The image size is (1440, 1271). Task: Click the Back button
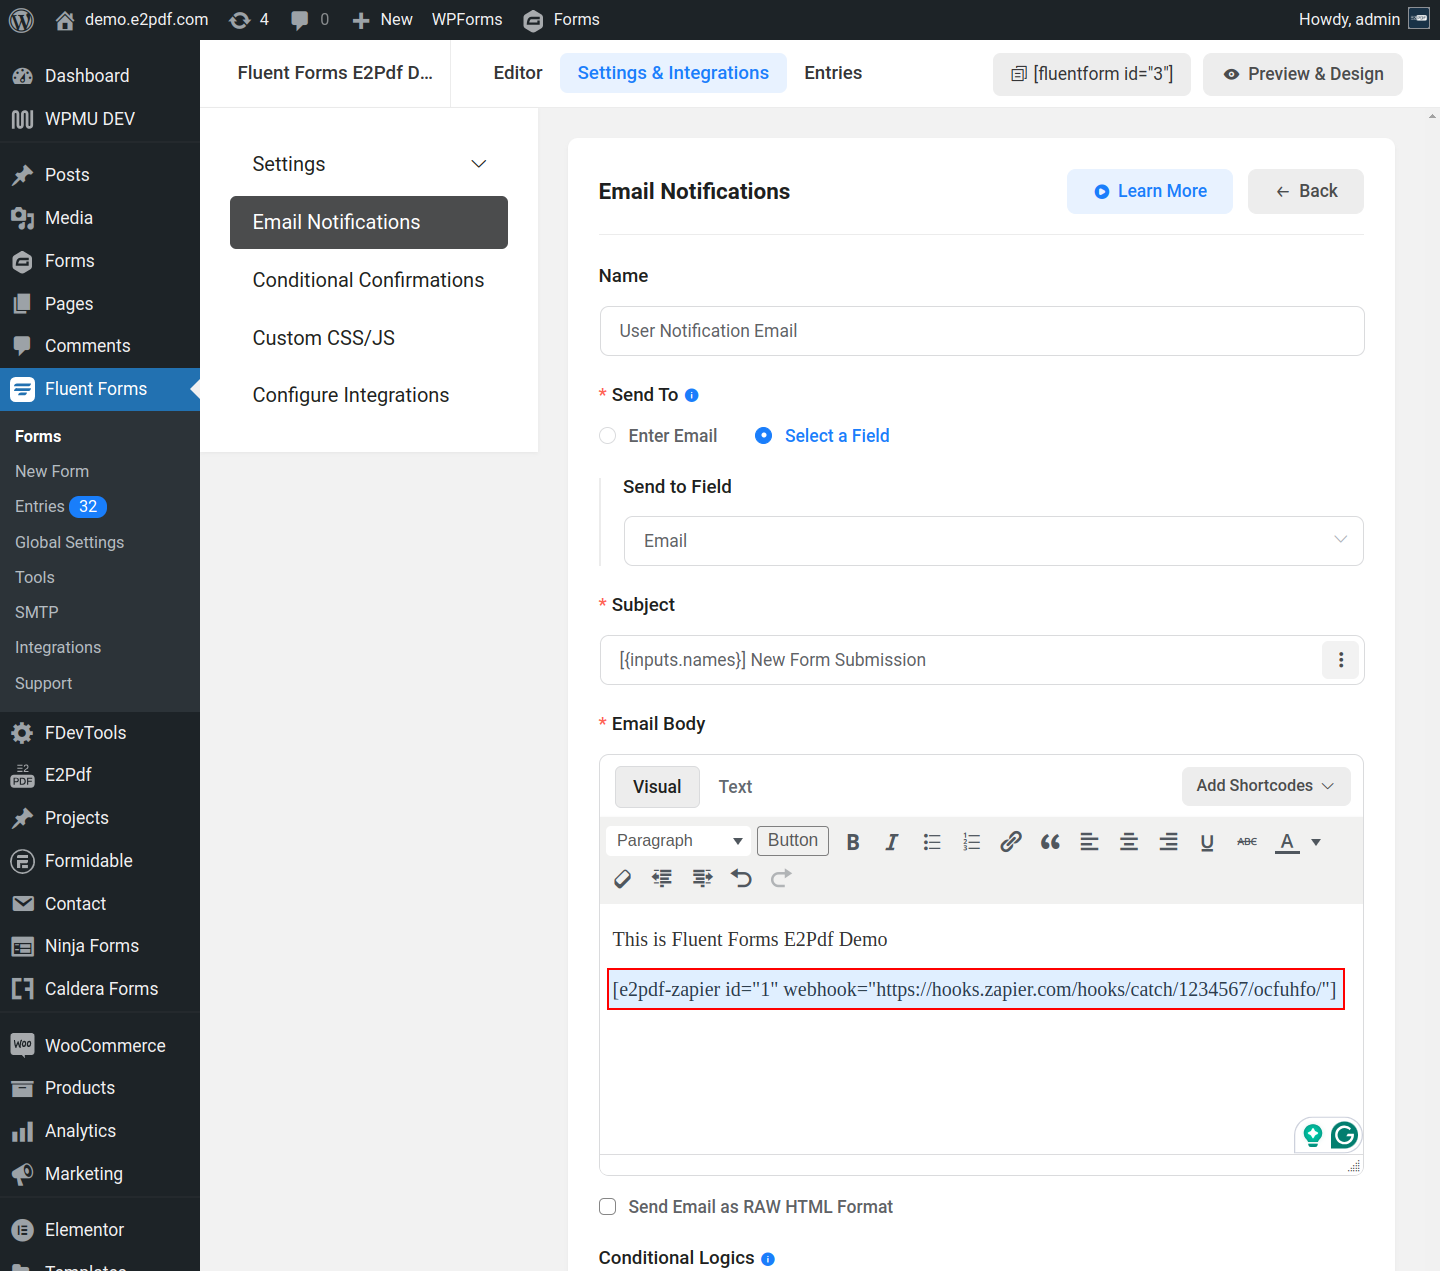point(1305,191)
